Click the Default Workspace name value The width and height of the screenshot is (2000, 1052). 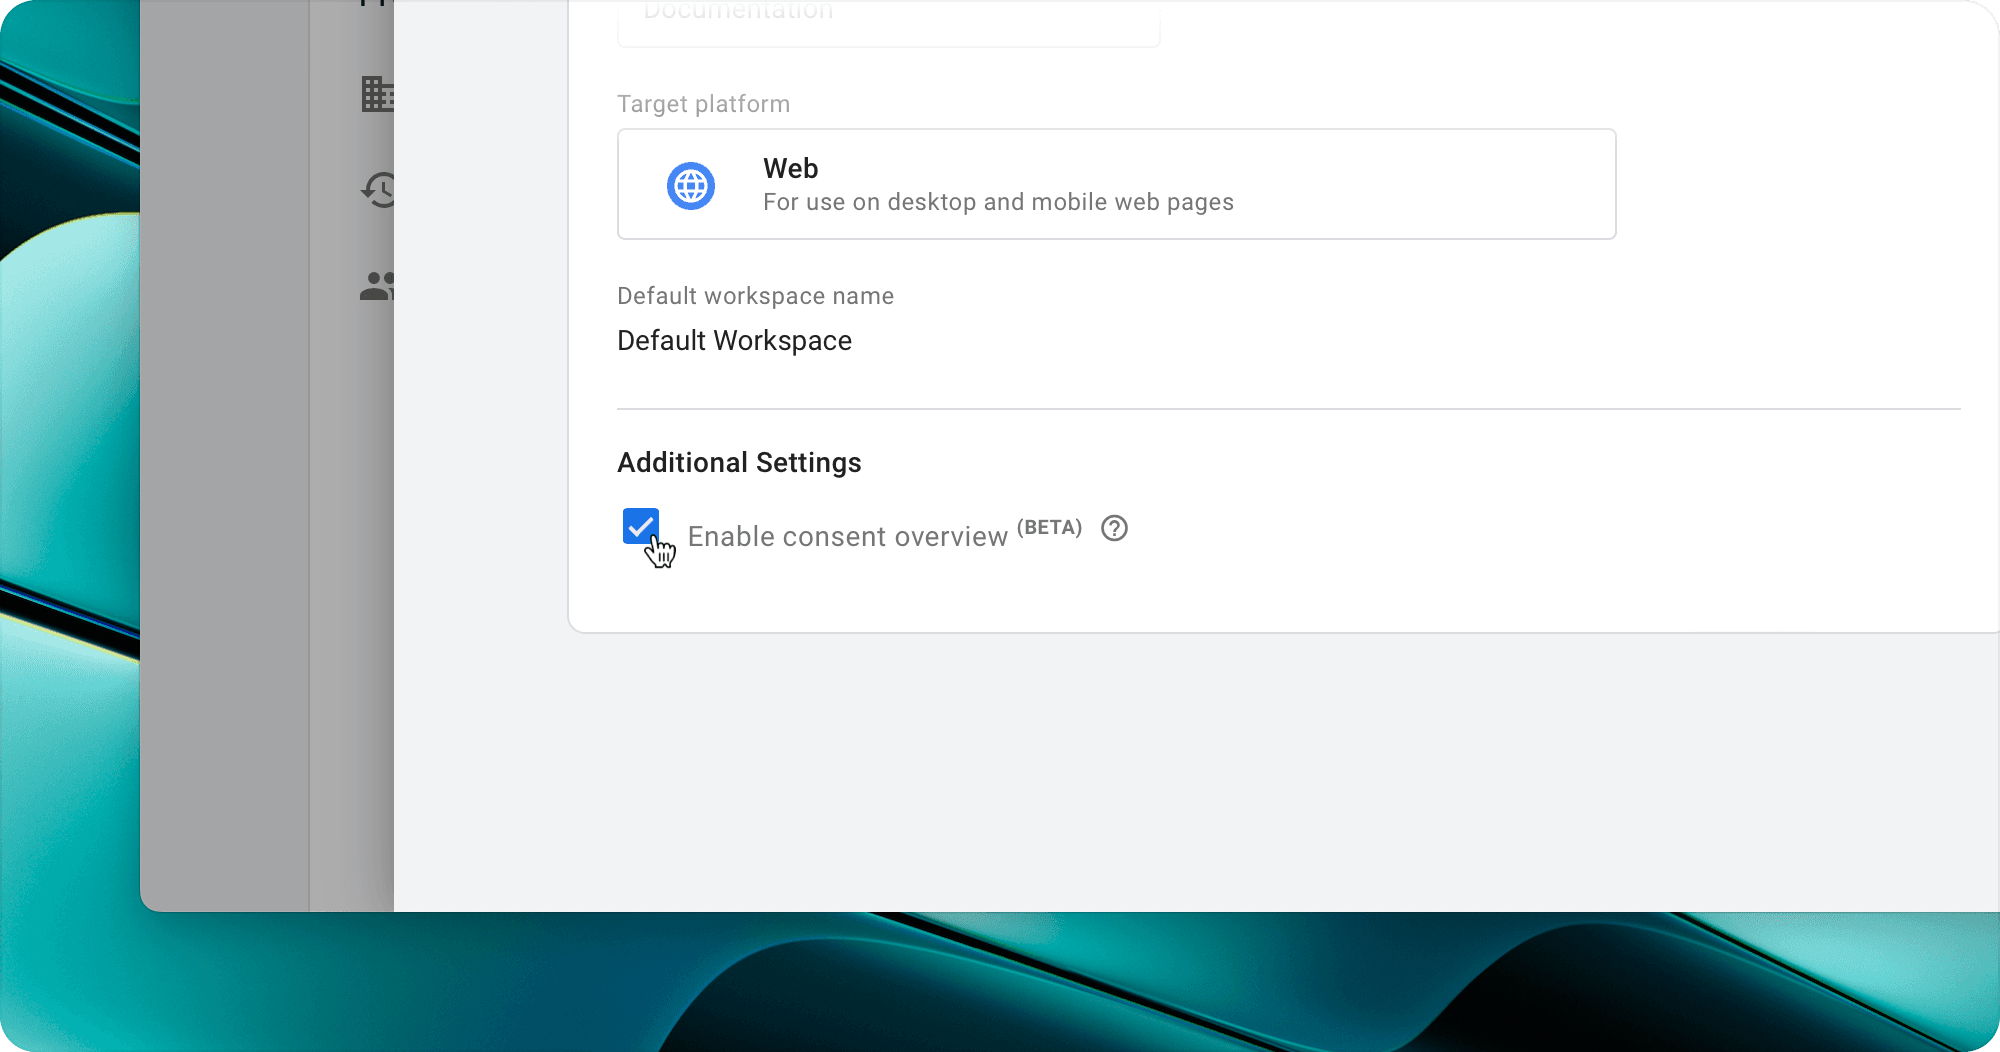point(734,341)
